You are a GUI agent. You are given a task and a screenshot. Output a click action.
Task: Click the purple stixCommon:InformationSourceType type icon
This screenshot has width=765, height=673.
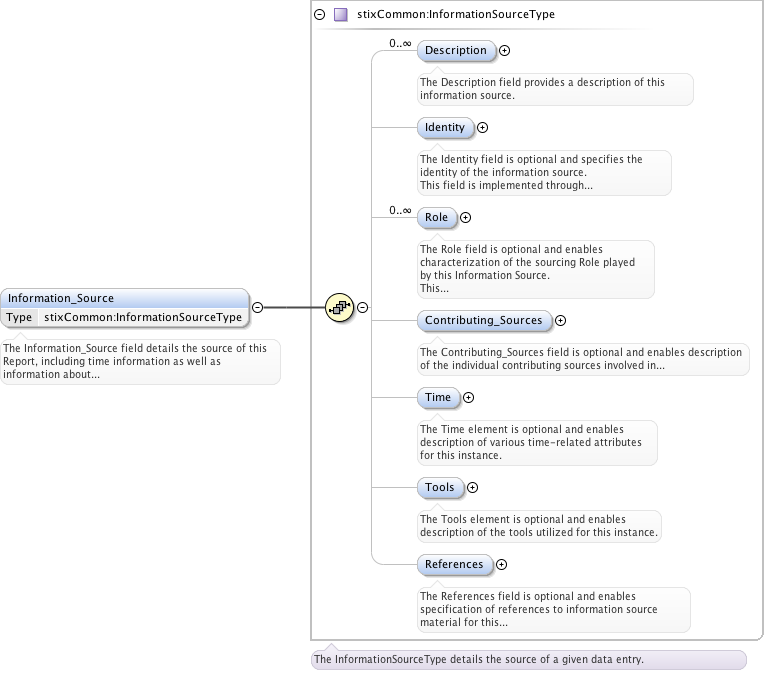click(x=341, y=15)
